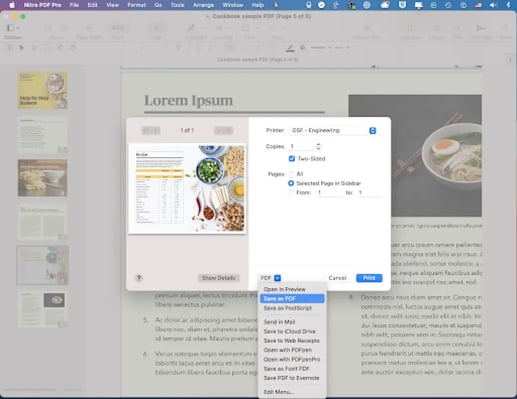517x399 pixels.
Task: Select page 1 yellow cover thumbnail
Action: (x=42, y=90)
